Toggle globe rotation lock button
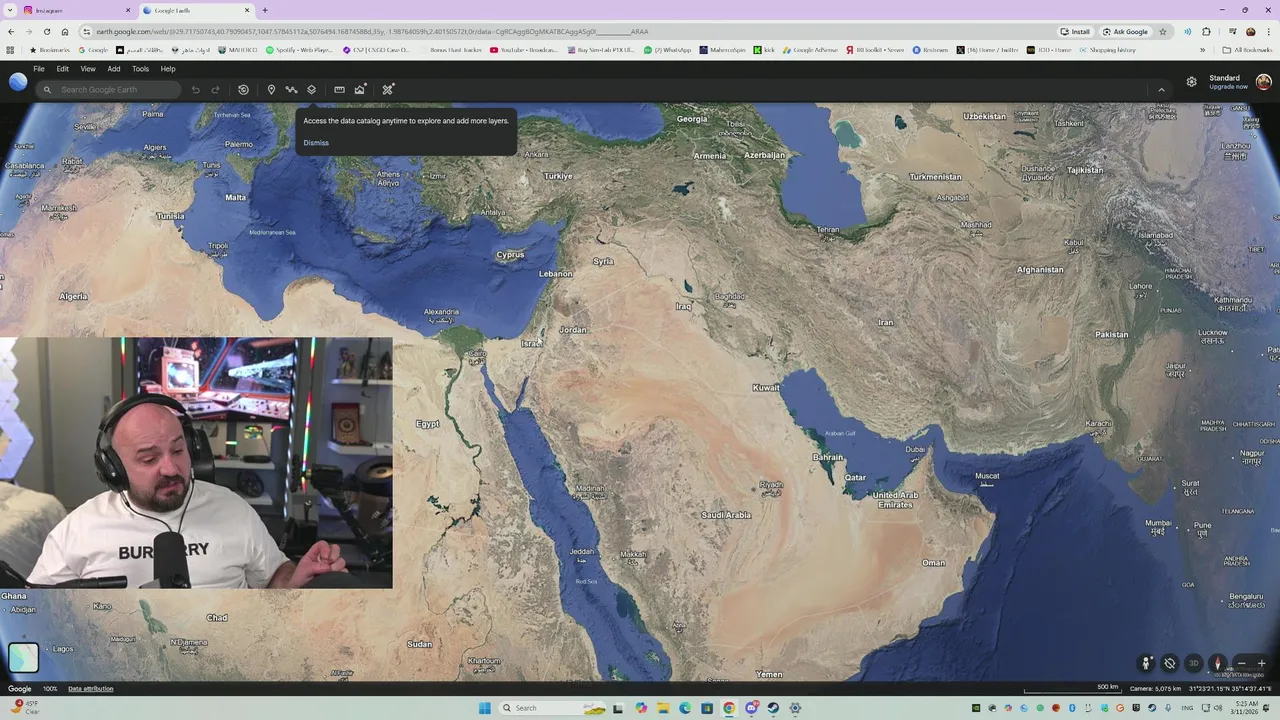Screen dimensions: 1280x720 click(x=1169, y=663)
